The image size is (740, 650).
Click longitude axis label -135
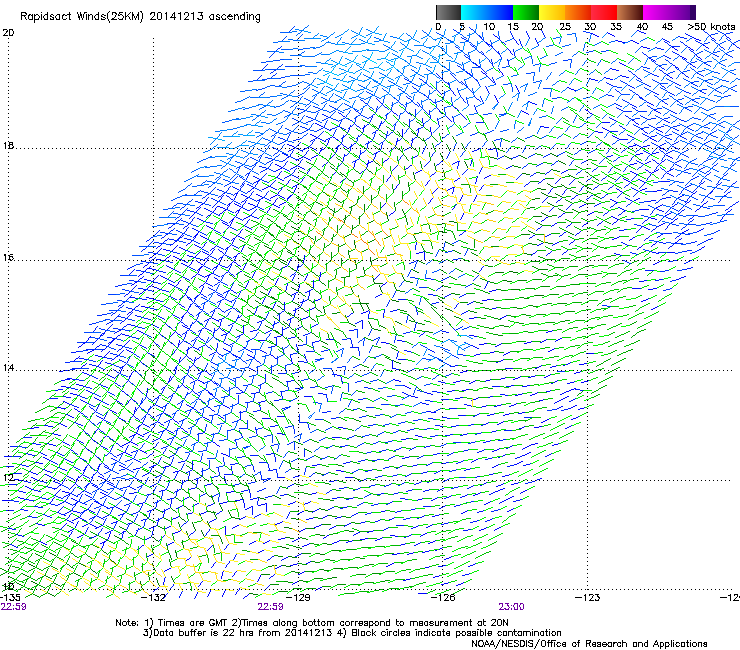pos(10,597)
